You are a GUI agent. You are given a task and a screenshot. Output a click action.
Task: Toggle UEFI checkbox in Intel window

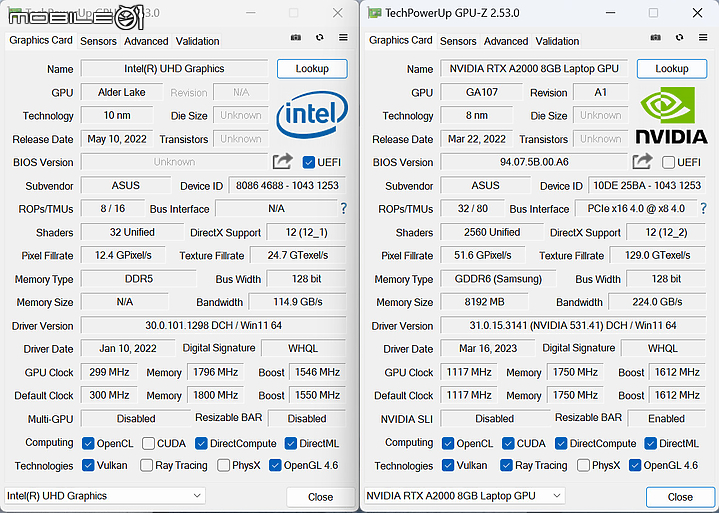click(309, 162)
